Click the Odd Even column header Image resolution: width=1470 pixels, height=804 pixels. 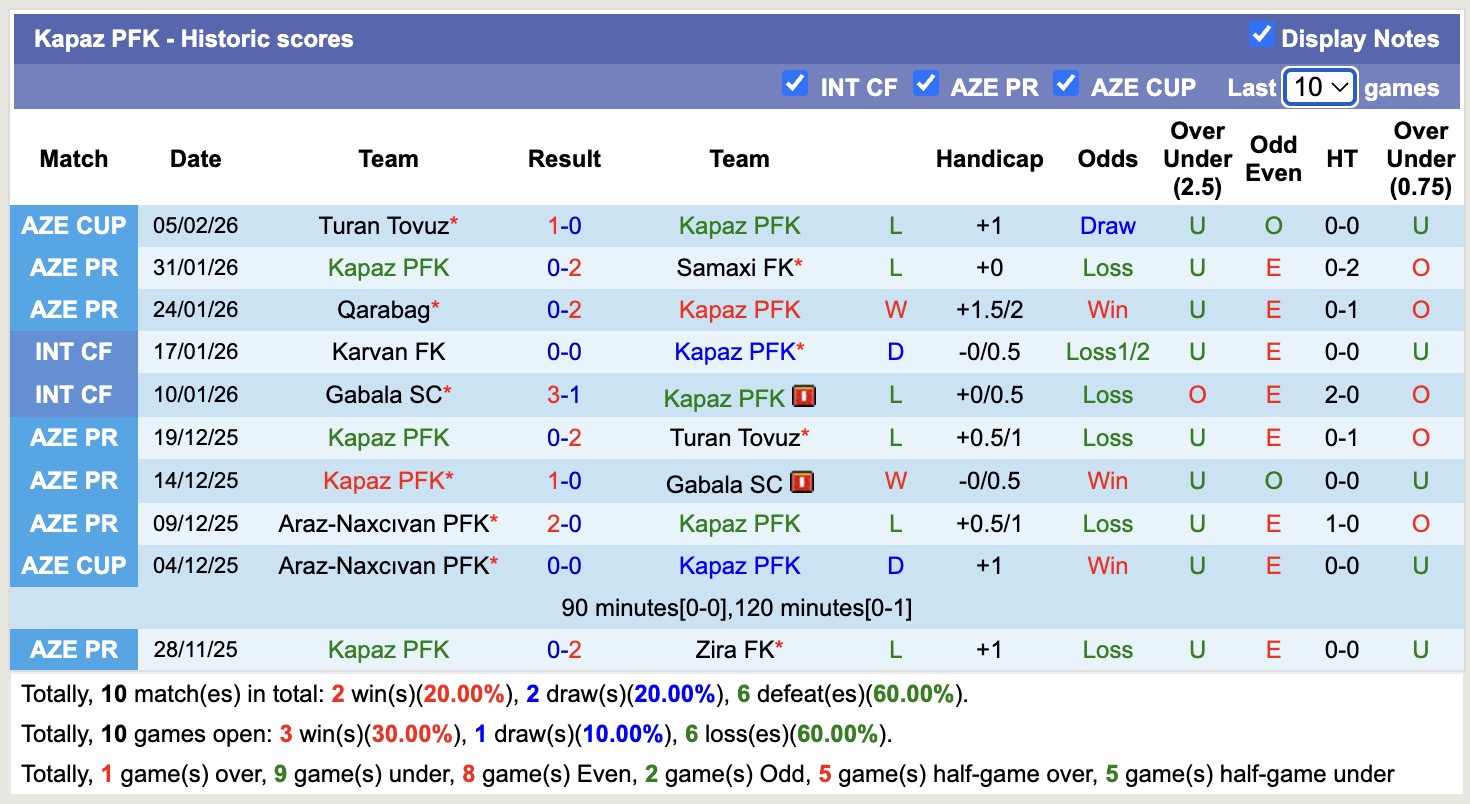(x=1273, y=159)
